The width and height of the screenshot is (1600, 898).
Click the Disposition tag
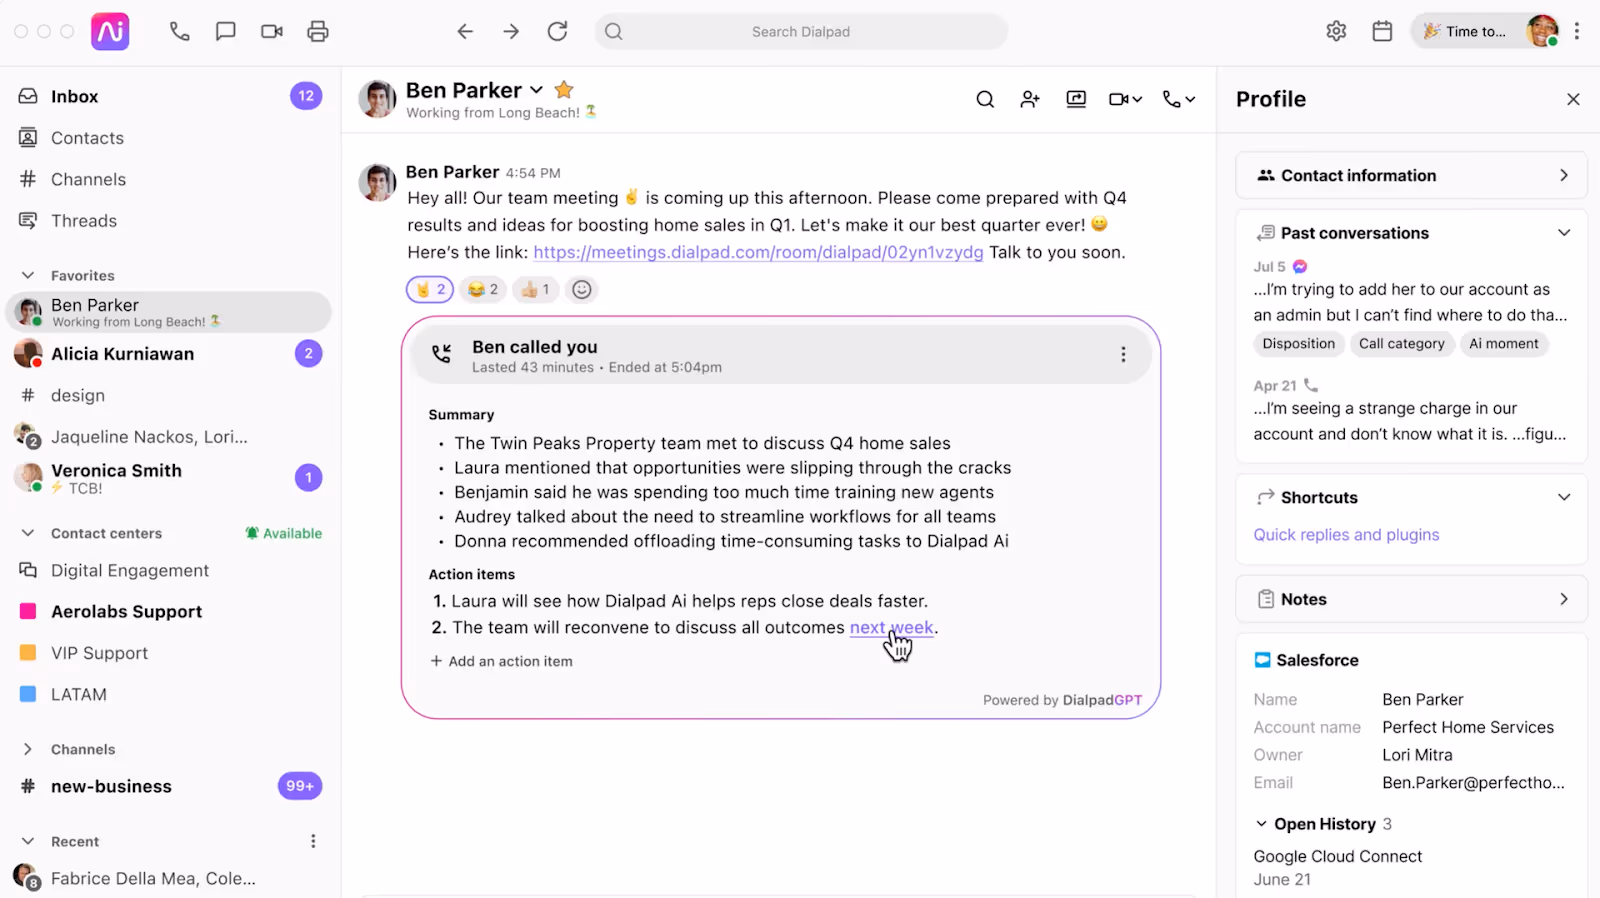pyautogui.click(x=1298, y=344)
